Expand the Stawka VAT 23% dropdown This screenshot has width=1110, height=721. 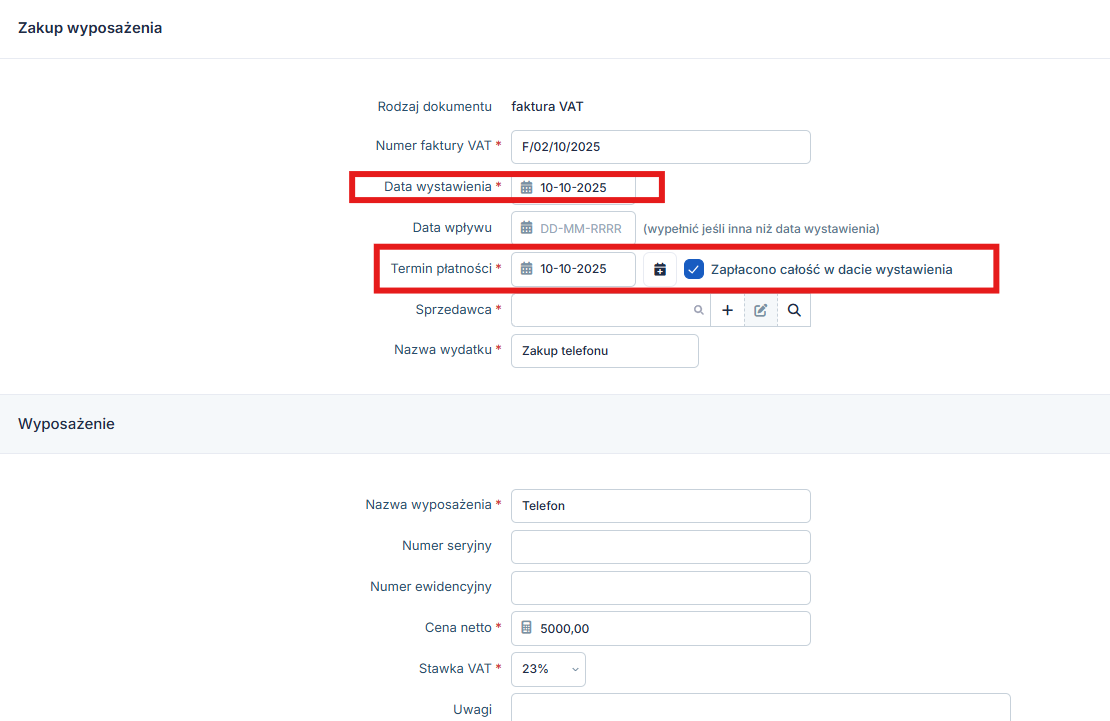[x=548, y=669]
